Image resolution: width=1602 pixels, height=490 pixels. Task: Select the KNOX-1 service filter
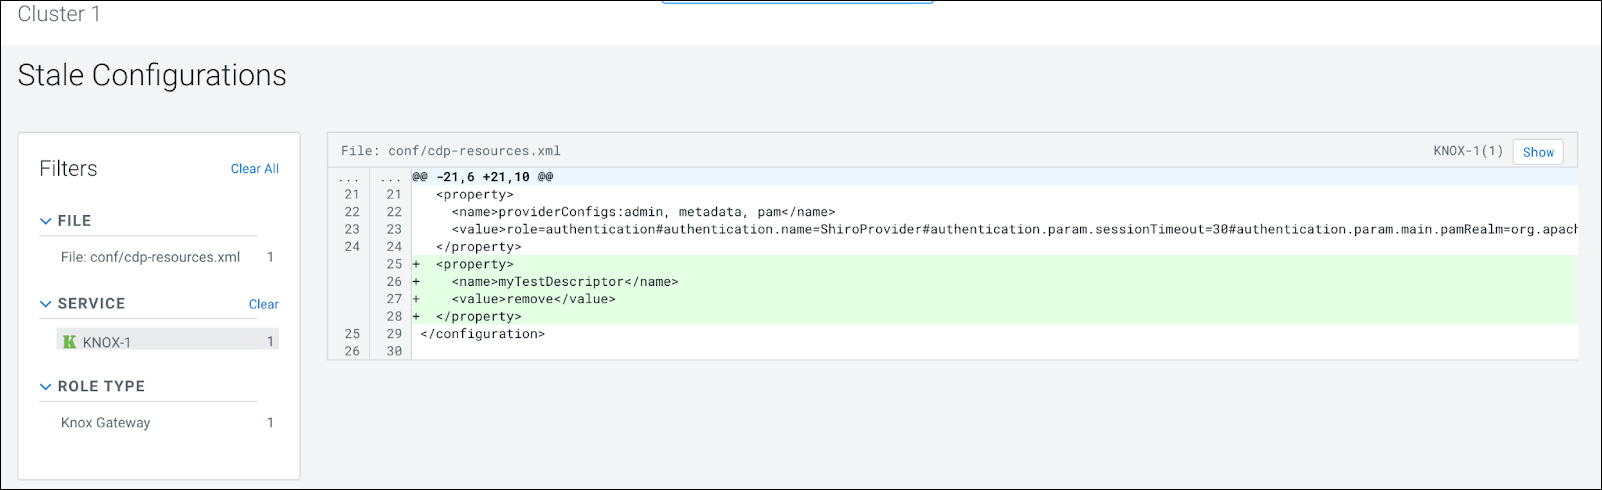coord(107,342)
